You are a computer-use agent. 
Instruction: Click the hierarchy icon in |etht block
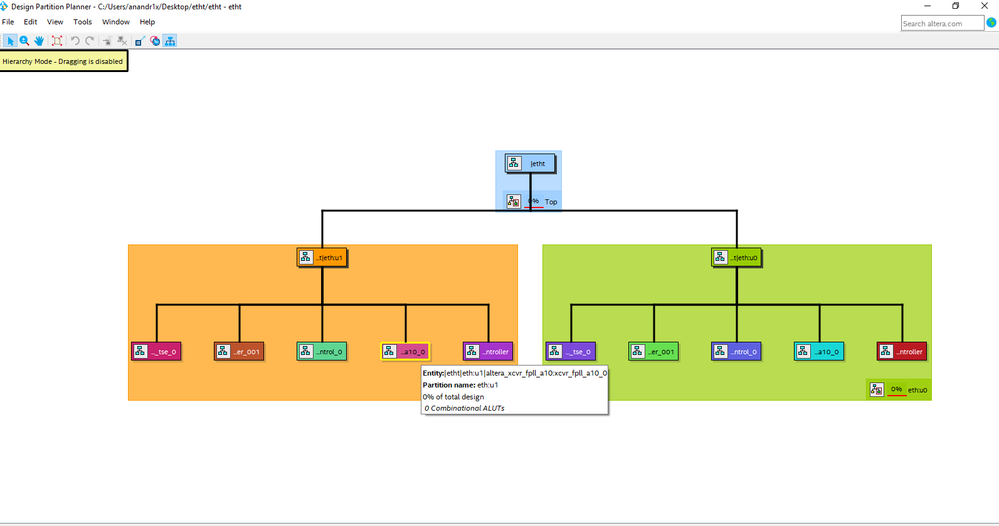514,163
